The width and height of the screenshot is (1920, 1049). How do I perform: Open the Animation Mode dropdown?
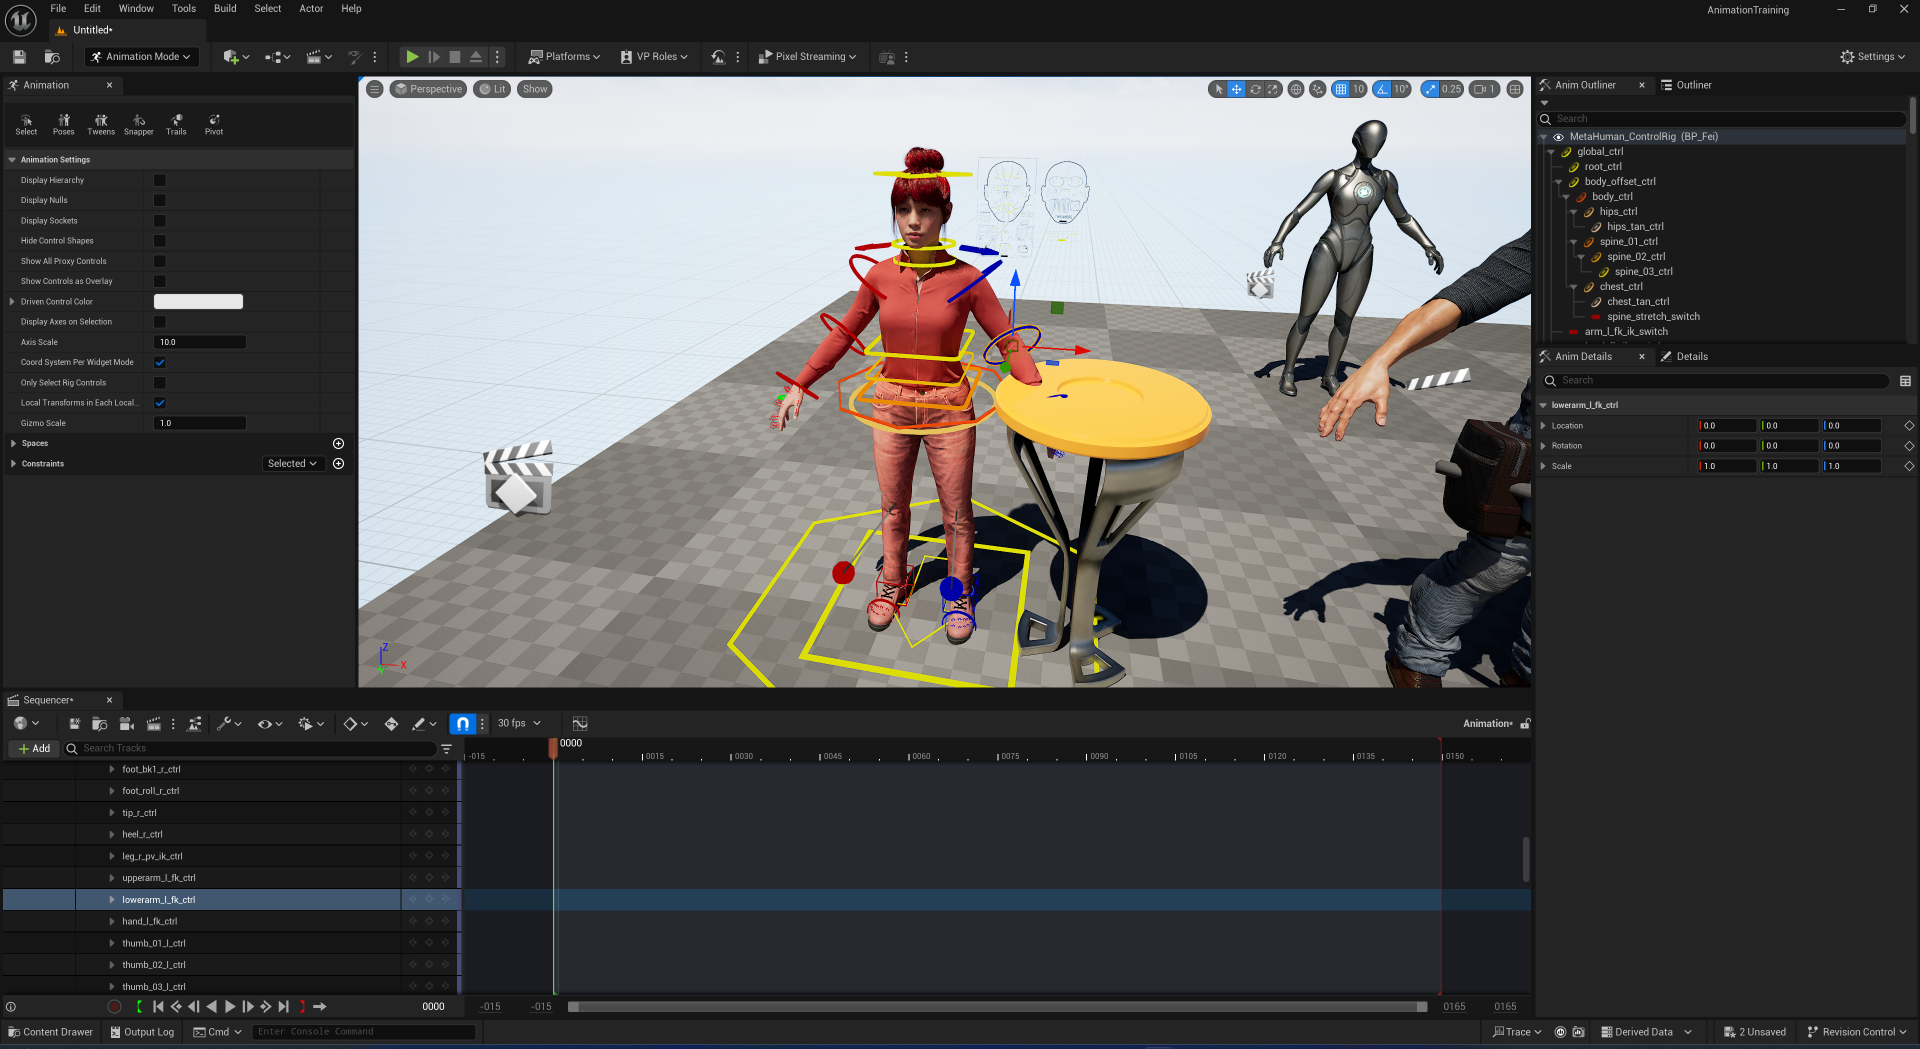141,57
